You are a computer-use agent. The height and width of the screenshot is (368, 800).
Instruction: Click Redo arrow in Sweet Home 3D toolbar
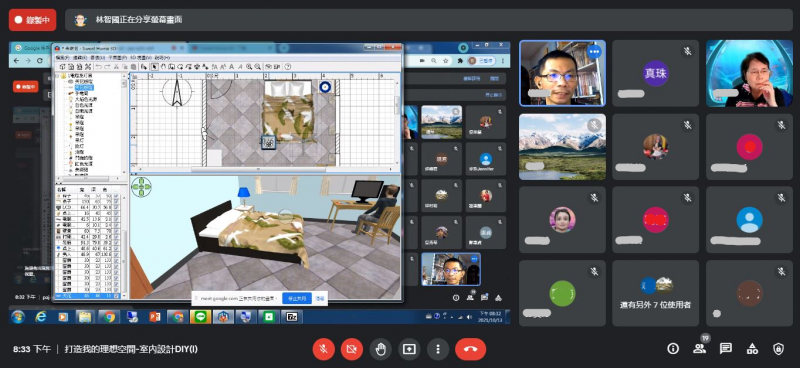point(107,67)
